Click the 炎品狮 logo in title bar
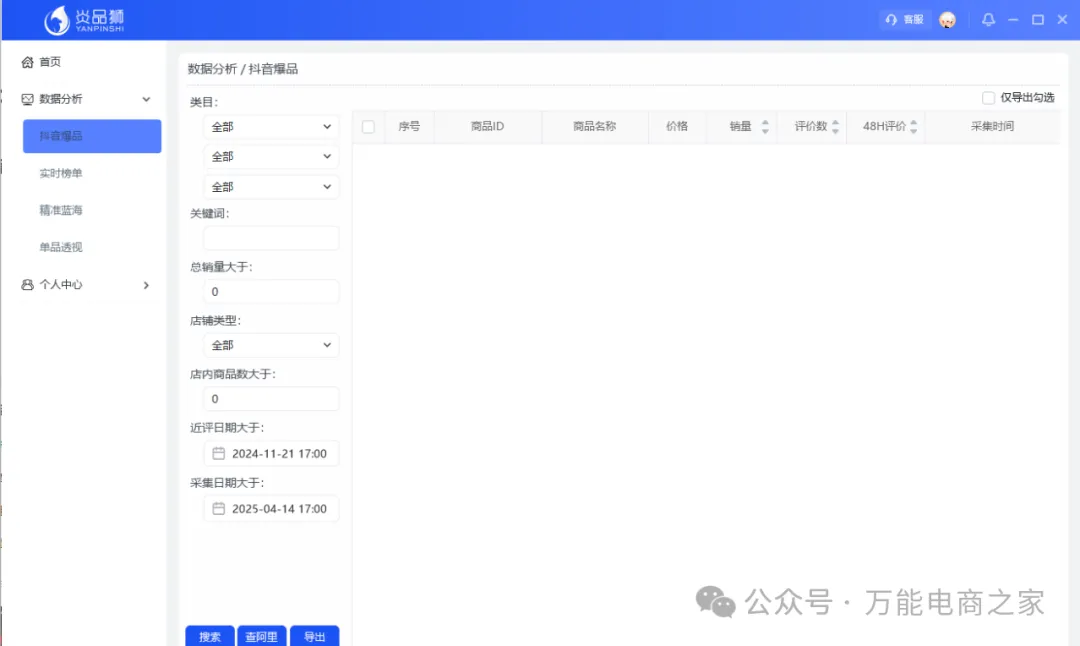The width and height of the screenshot is (1080, 646). coord(85,20)
